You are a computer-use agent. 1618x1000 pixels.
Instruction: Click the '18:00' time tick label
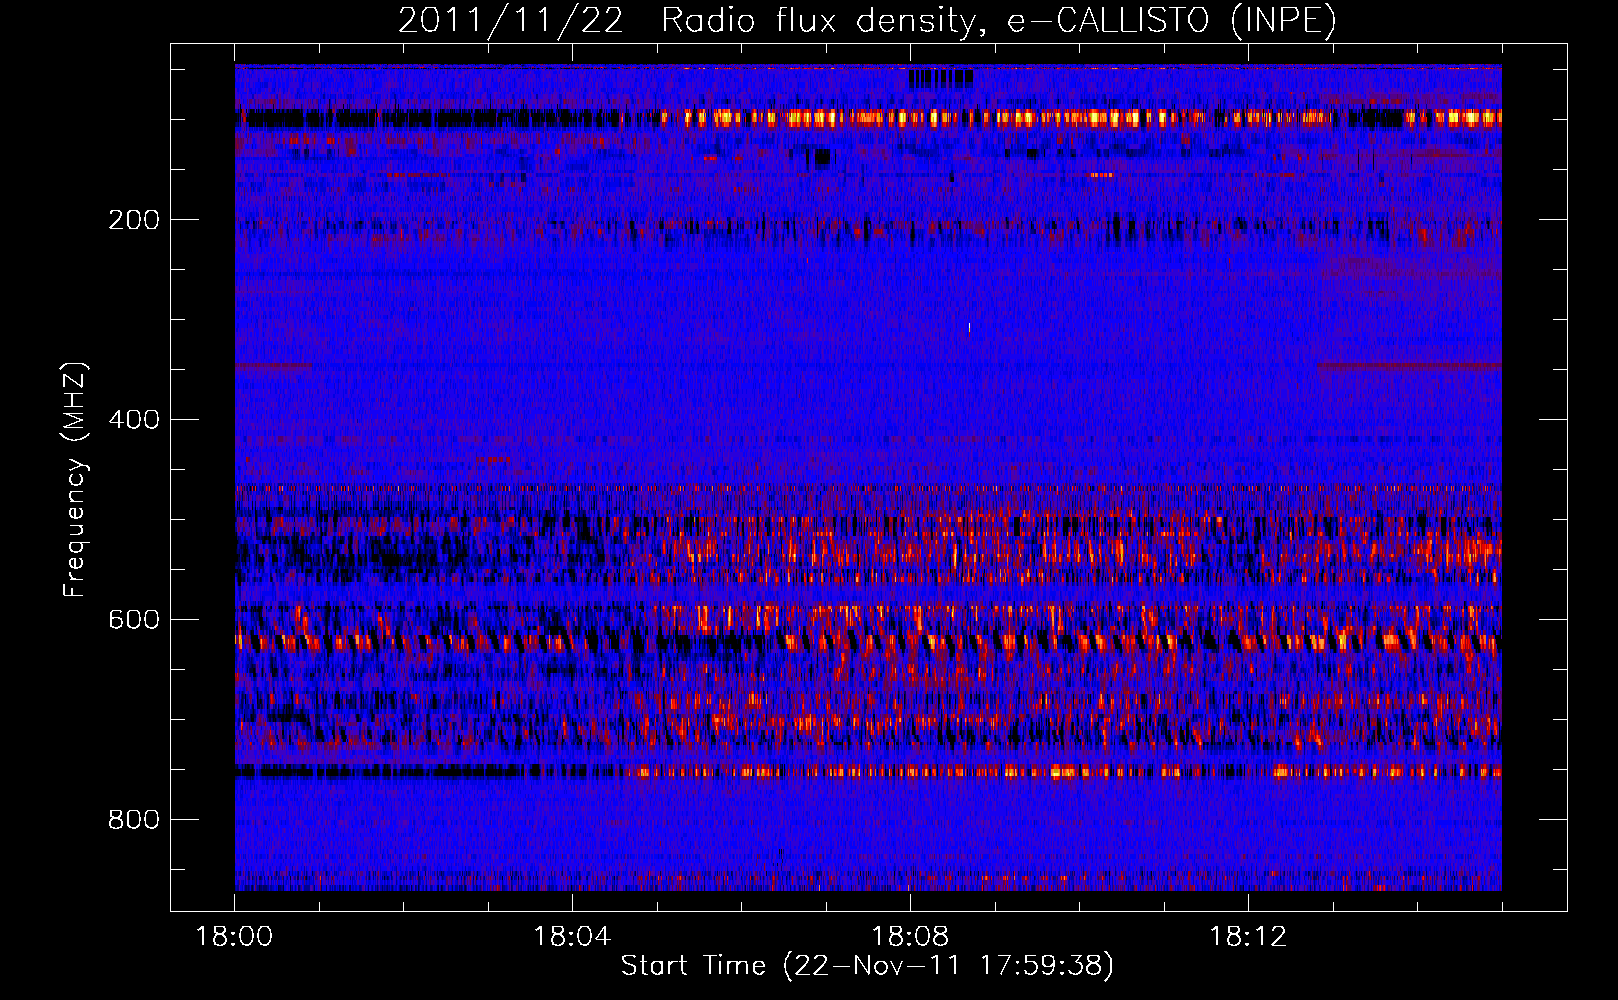(235, 937)
